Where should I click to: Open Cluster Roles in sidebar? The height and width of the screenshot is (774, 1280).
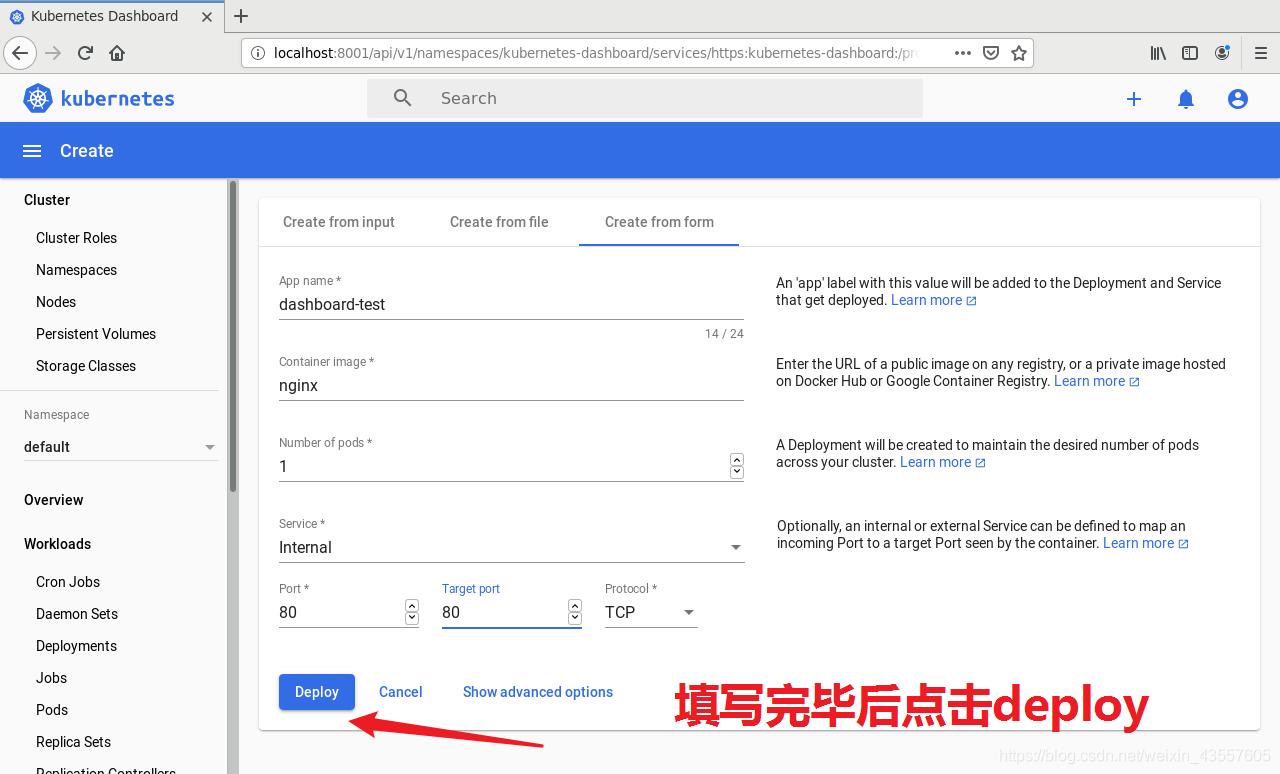click(x=76, y=238)
